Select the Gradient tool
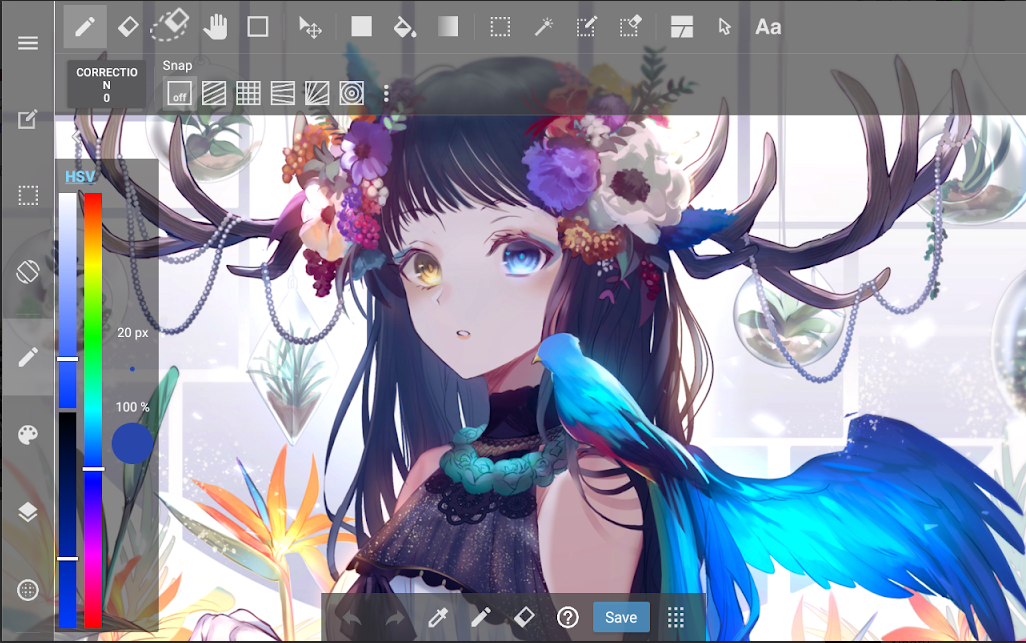The image size is (1026, 643). tap(447, 27)
